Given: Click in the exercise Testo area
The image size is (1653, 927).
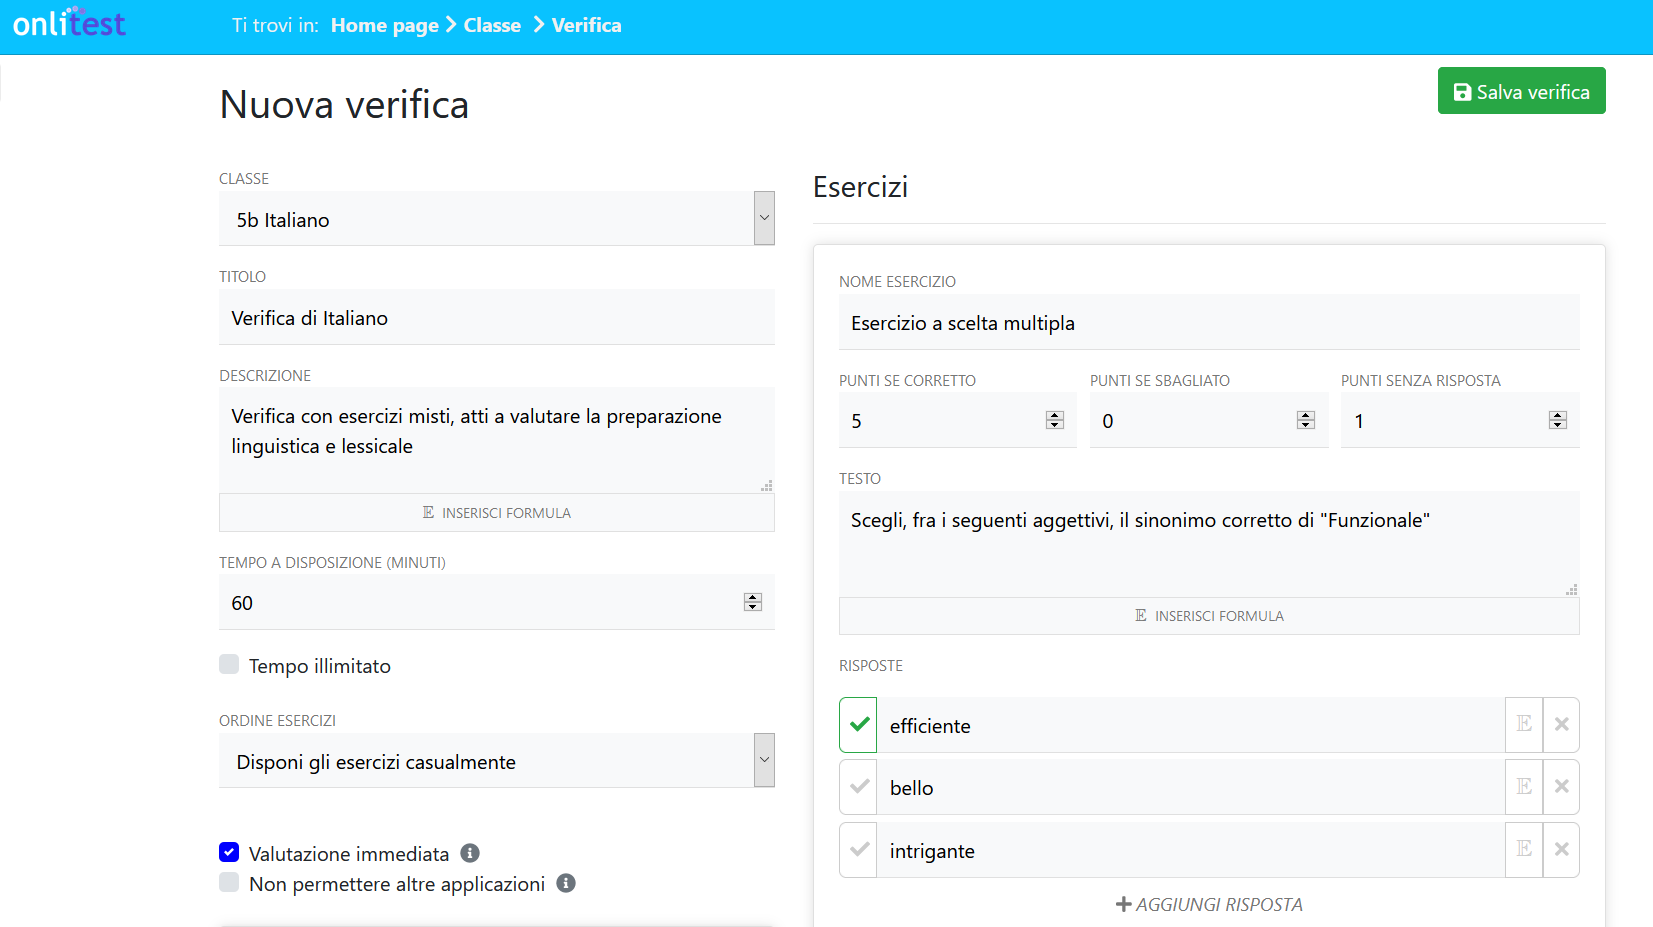Looking at the screenshot, I should 1209,544.
